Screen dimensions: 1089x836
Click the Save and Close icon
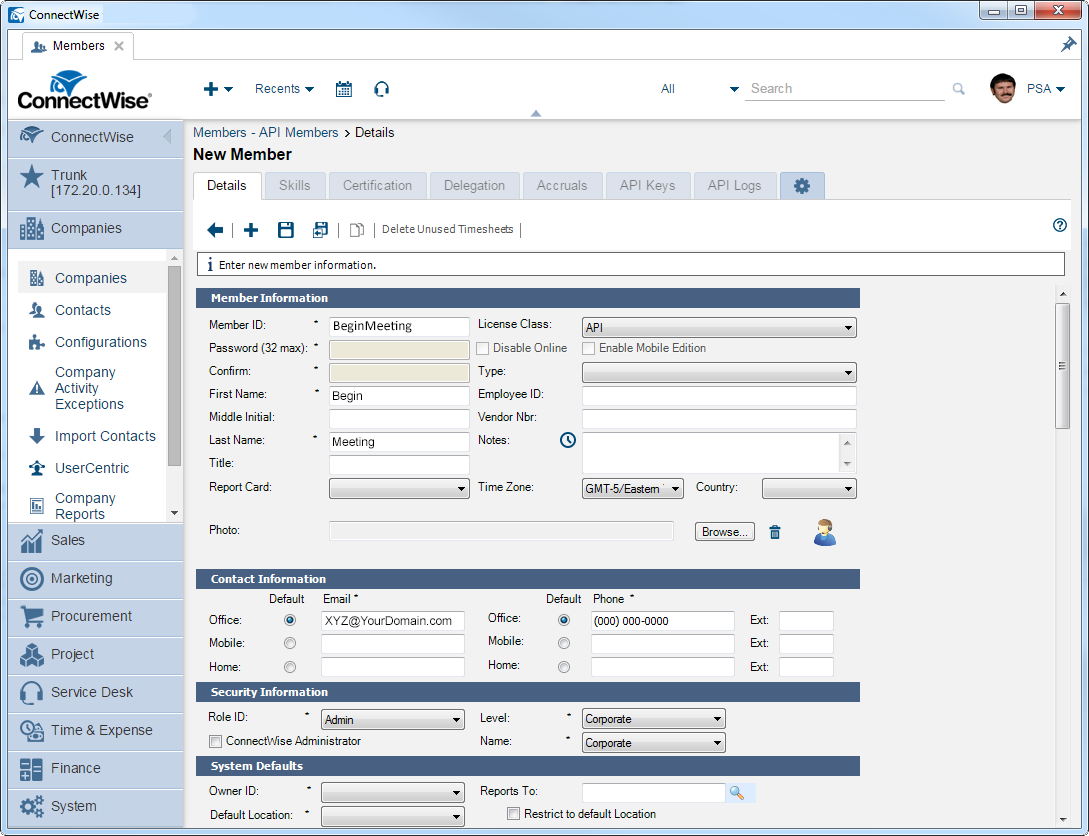(x=320, y=230)
